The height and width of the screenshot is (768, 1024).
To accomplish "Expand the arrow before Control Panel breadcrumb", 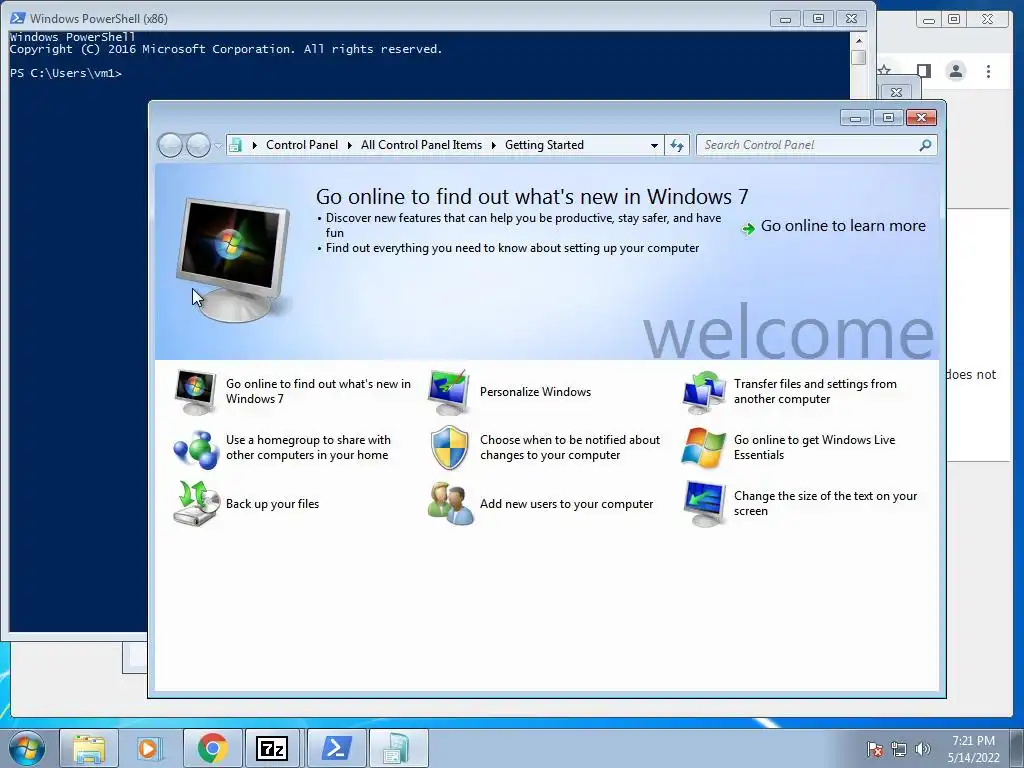I will pyautogui.click(x=255, y=145).
